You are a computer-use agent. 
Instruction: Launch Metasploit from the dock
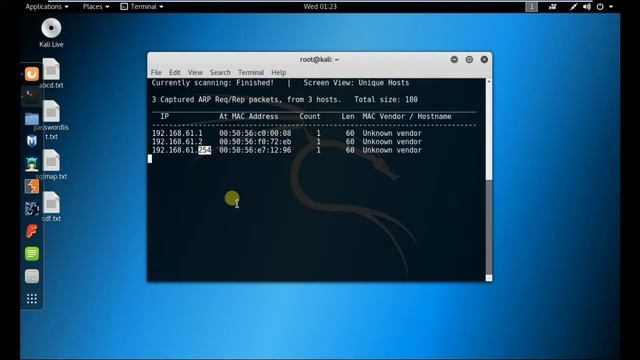click(x=32, y=141)
